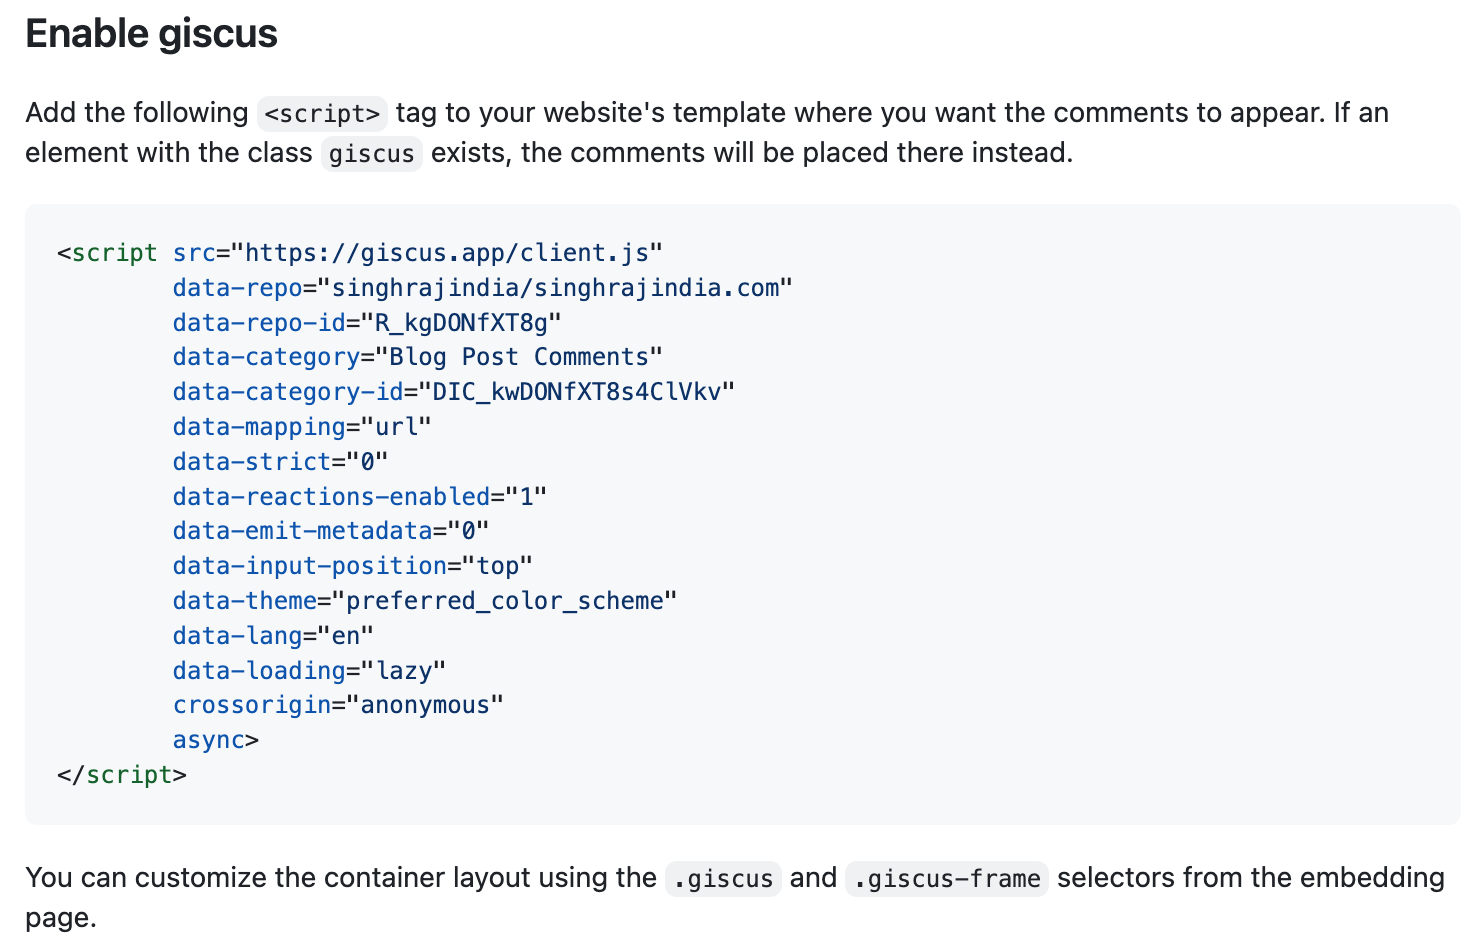This screenshot has width=1482, height=944.
Task: Click the "Blog Post Comments" category value
Action: (x=518, y=357)
